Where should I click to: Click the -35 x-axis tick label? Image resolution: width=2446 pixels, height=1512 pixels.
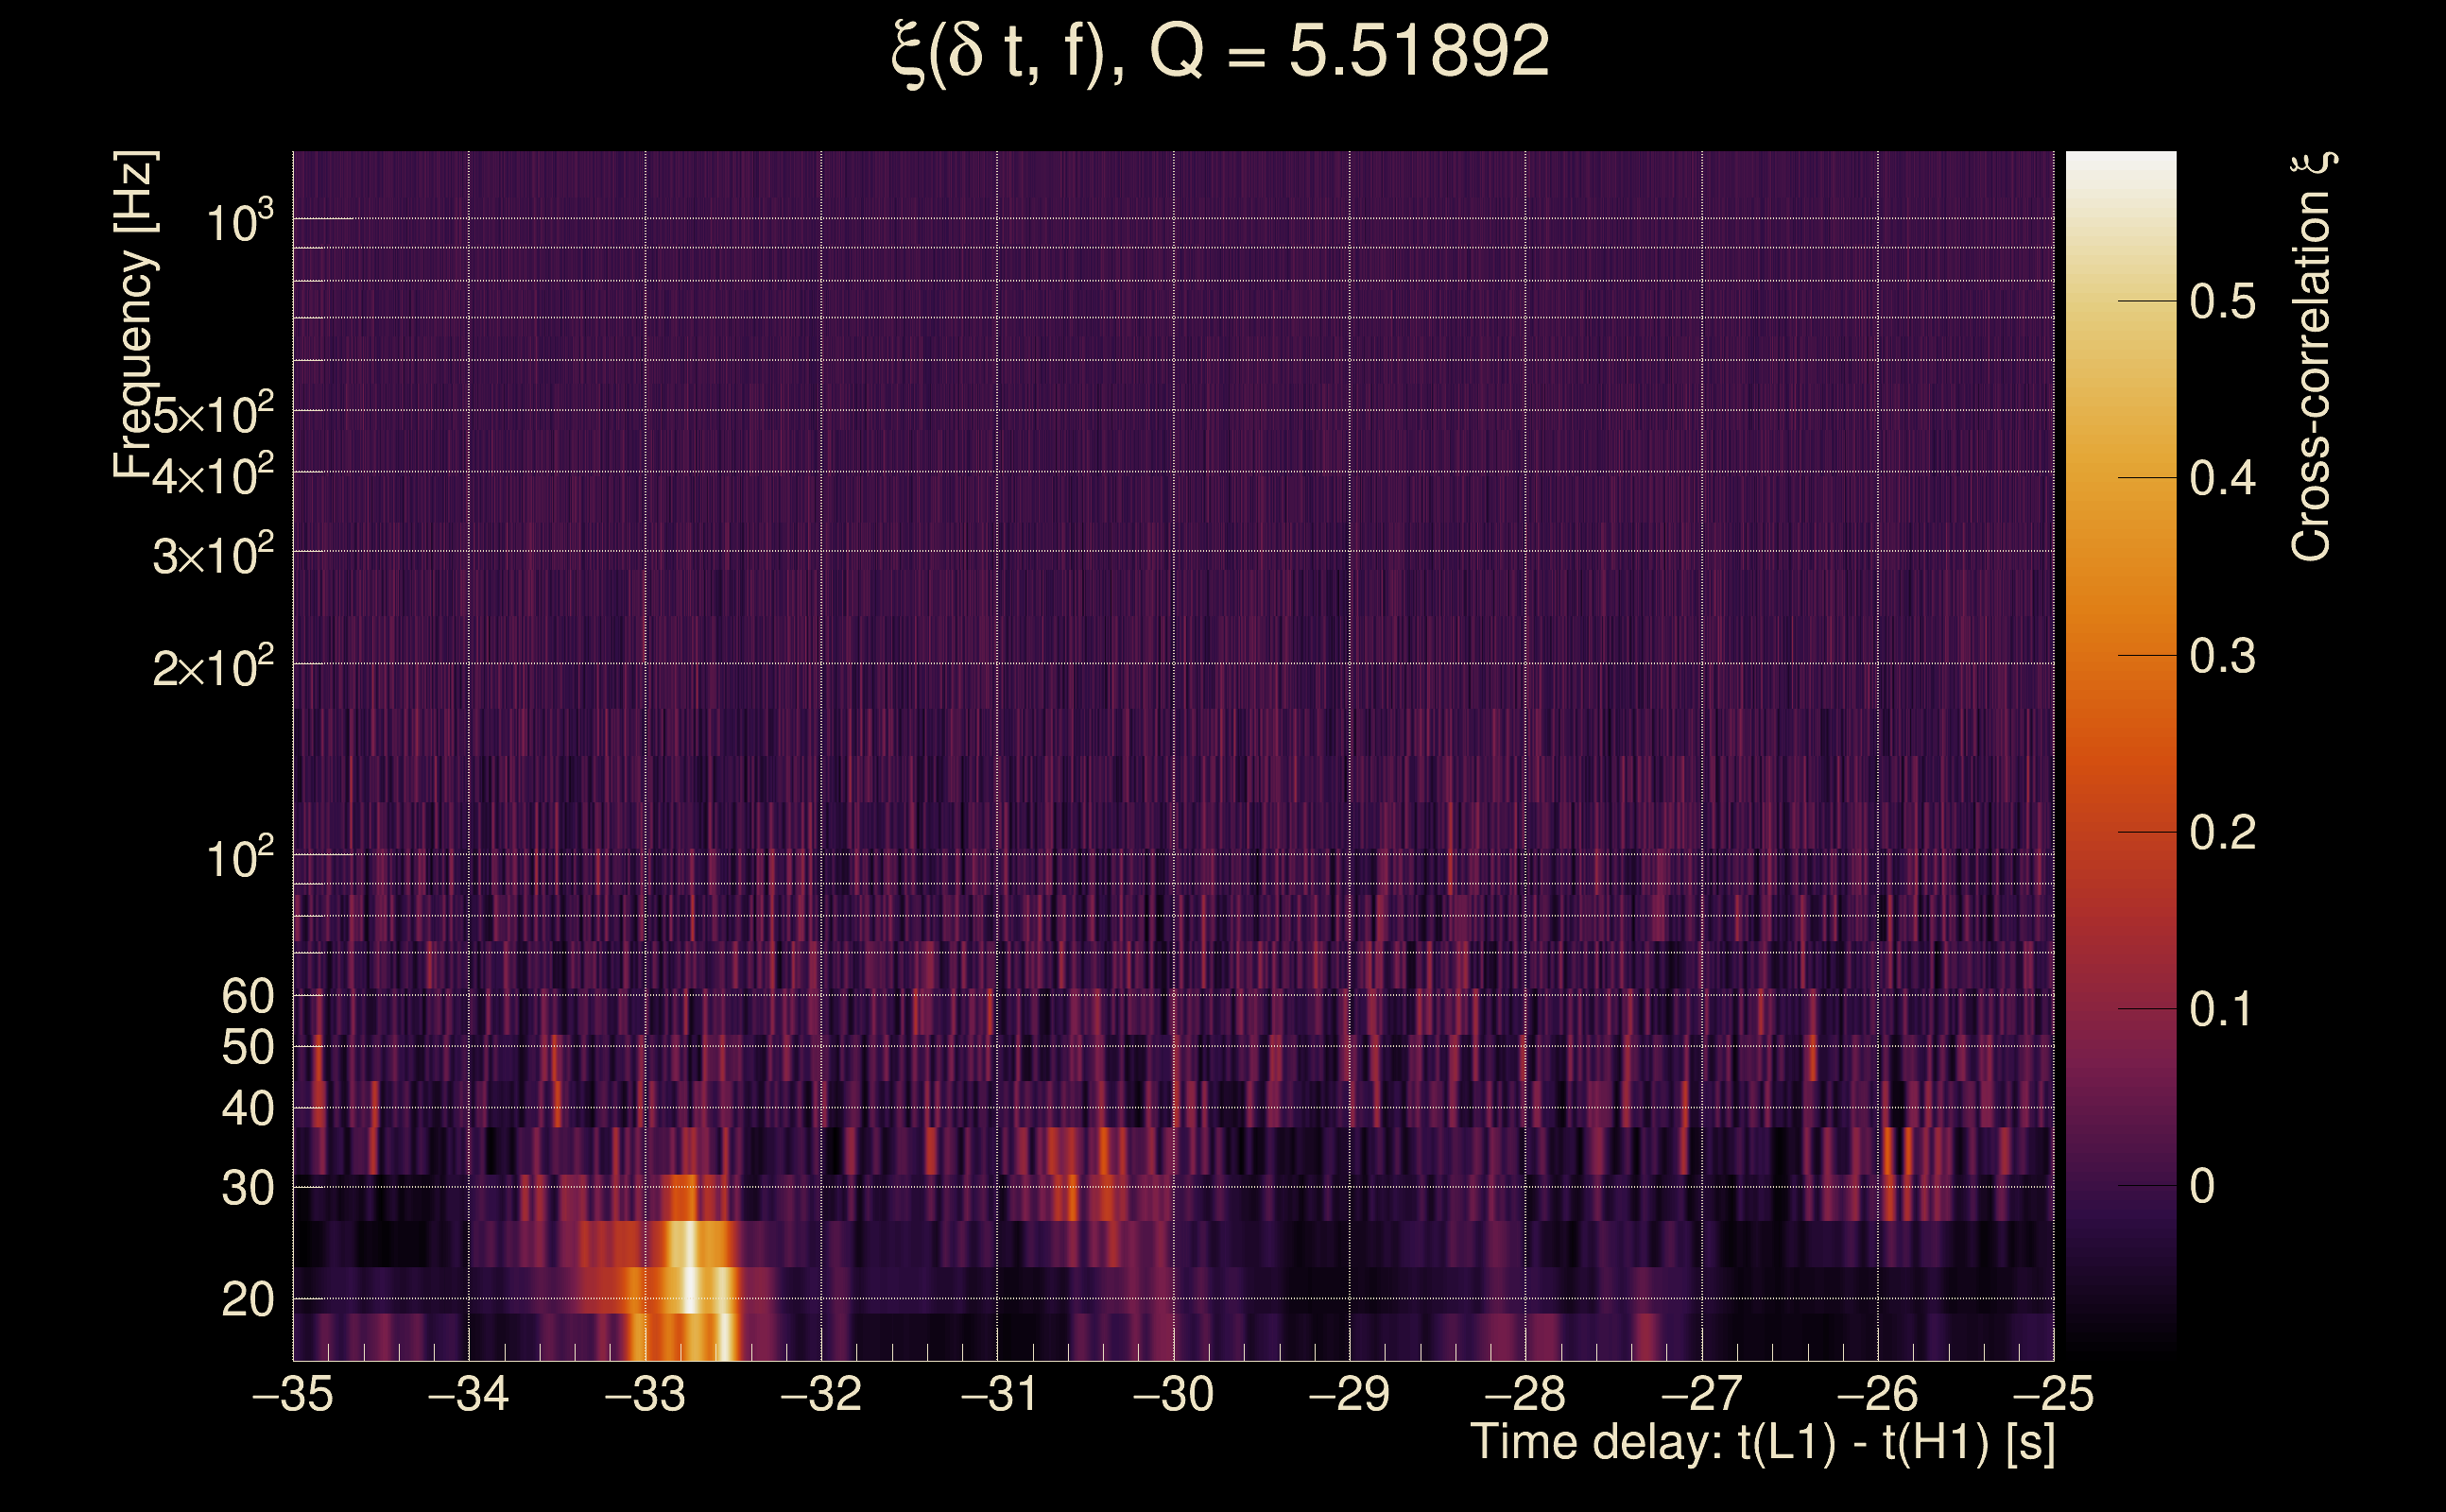click(x=293, y=1395)
